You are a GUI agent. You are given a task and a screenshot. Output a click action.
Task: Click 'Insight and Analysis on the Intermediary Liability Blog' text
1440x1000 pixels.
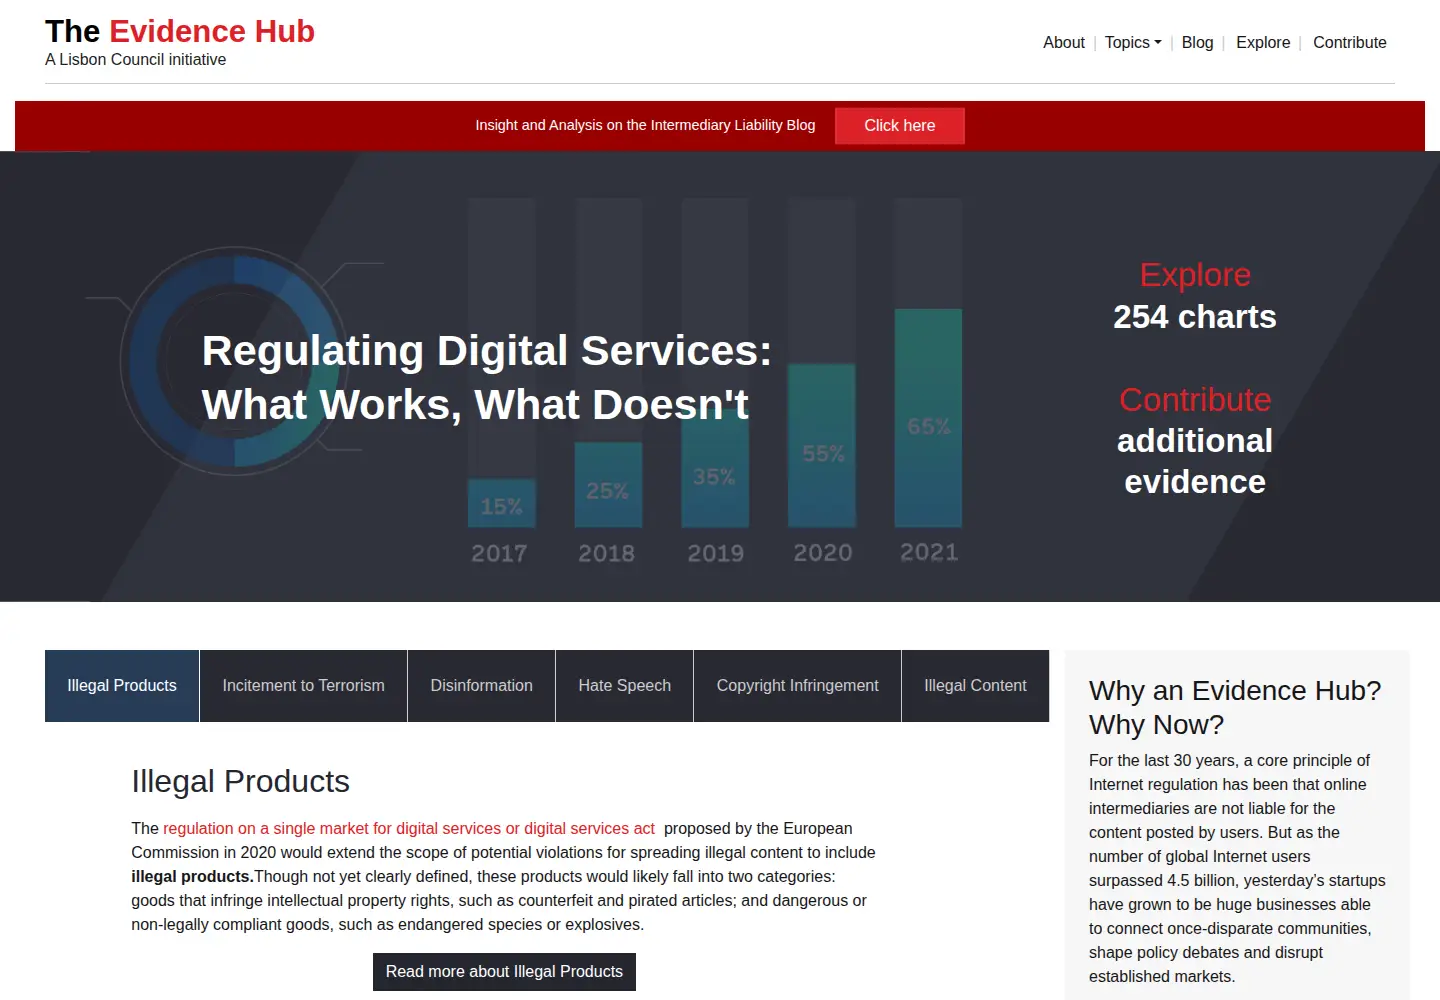click(645, 125)
